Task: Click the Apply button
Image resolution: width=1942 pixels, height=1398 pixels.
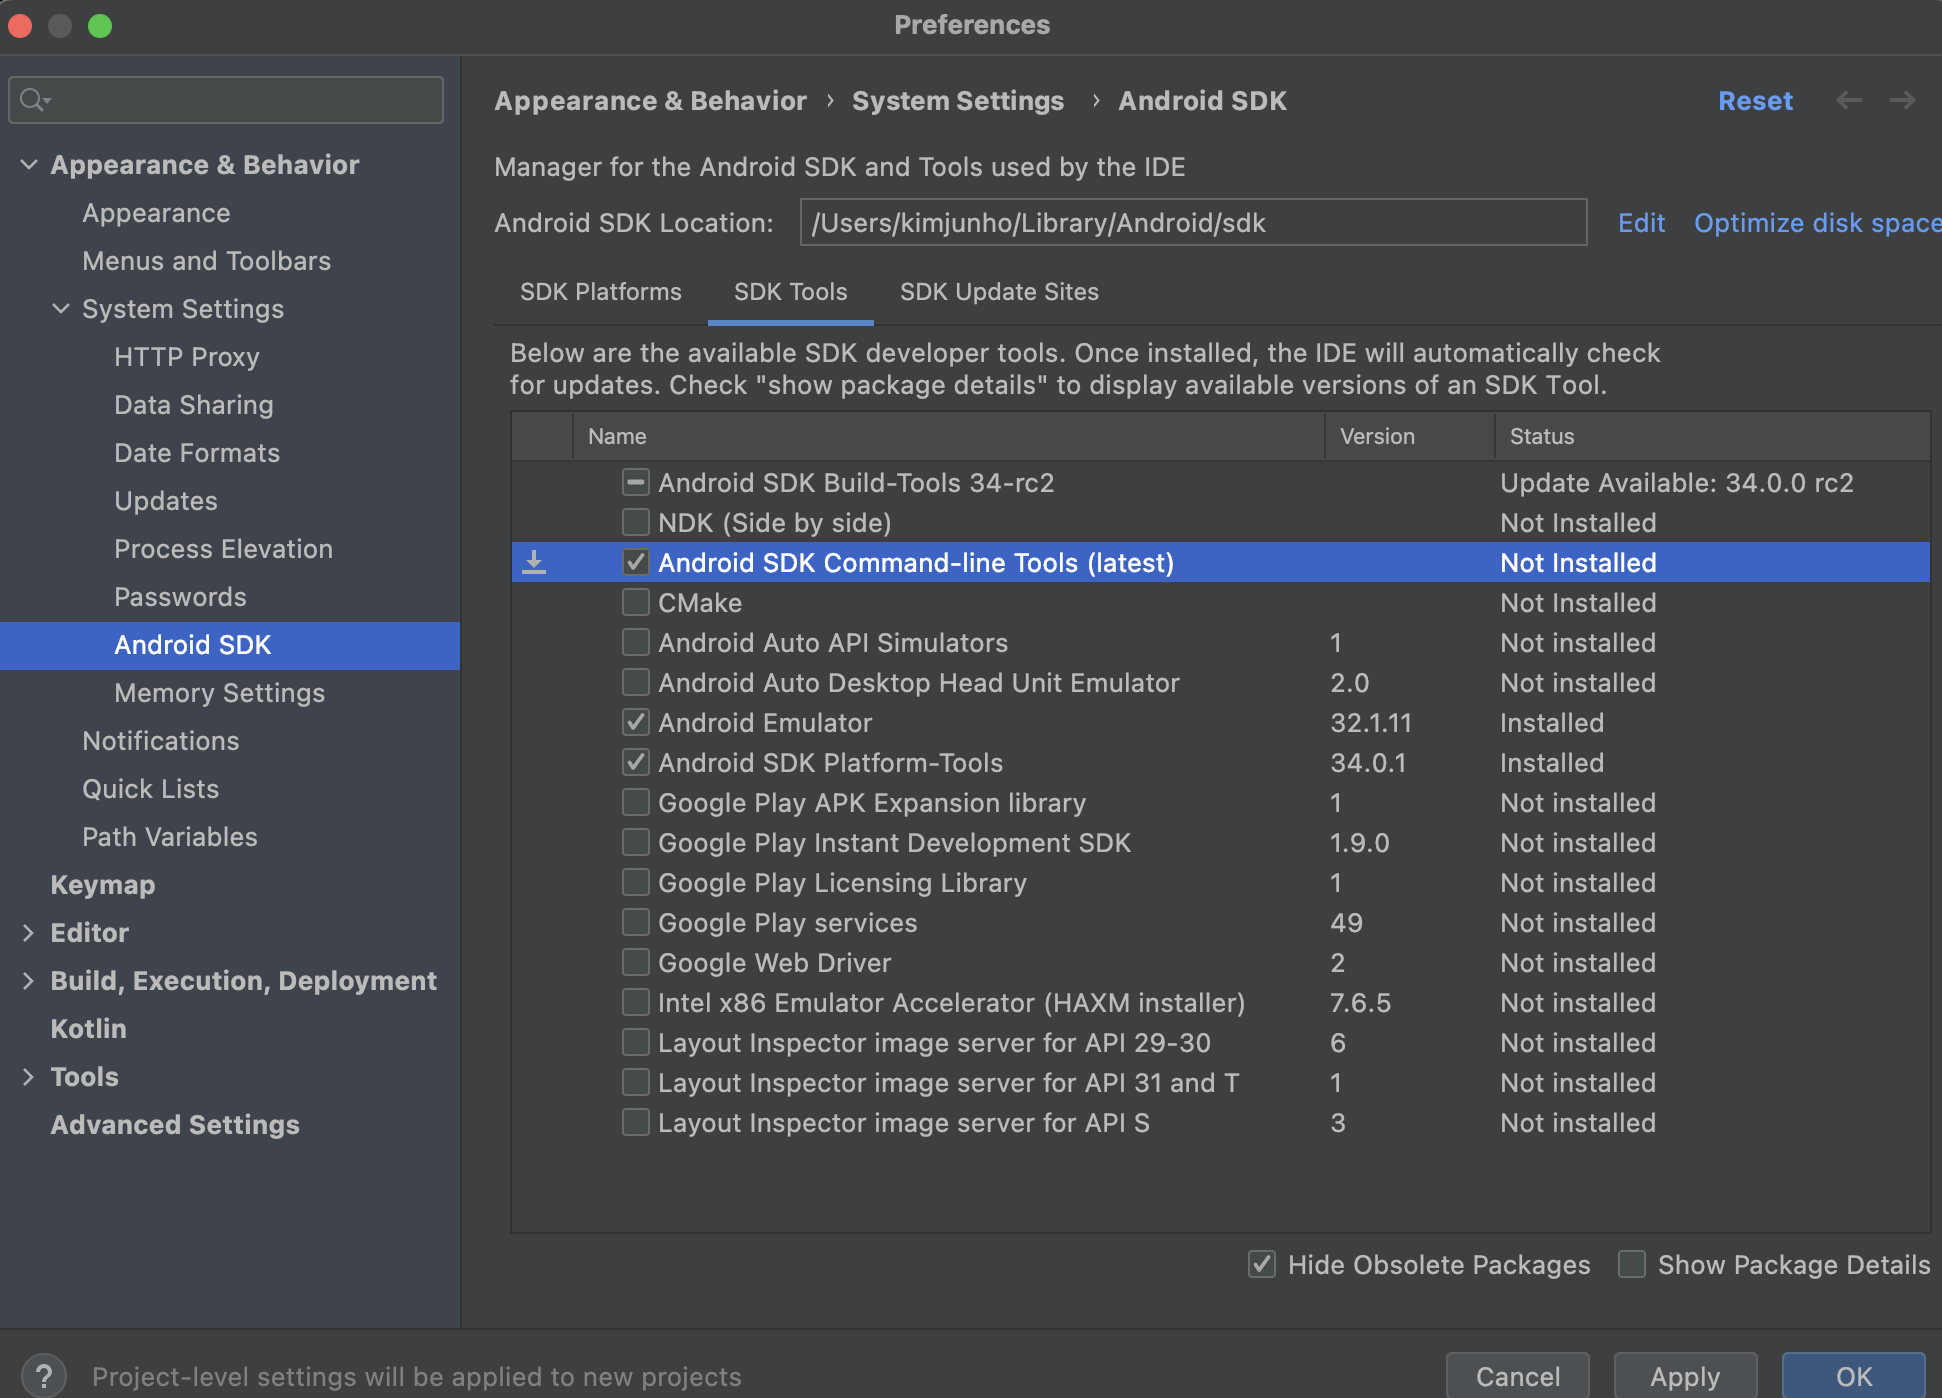Action: [x=1684, y=1376]
